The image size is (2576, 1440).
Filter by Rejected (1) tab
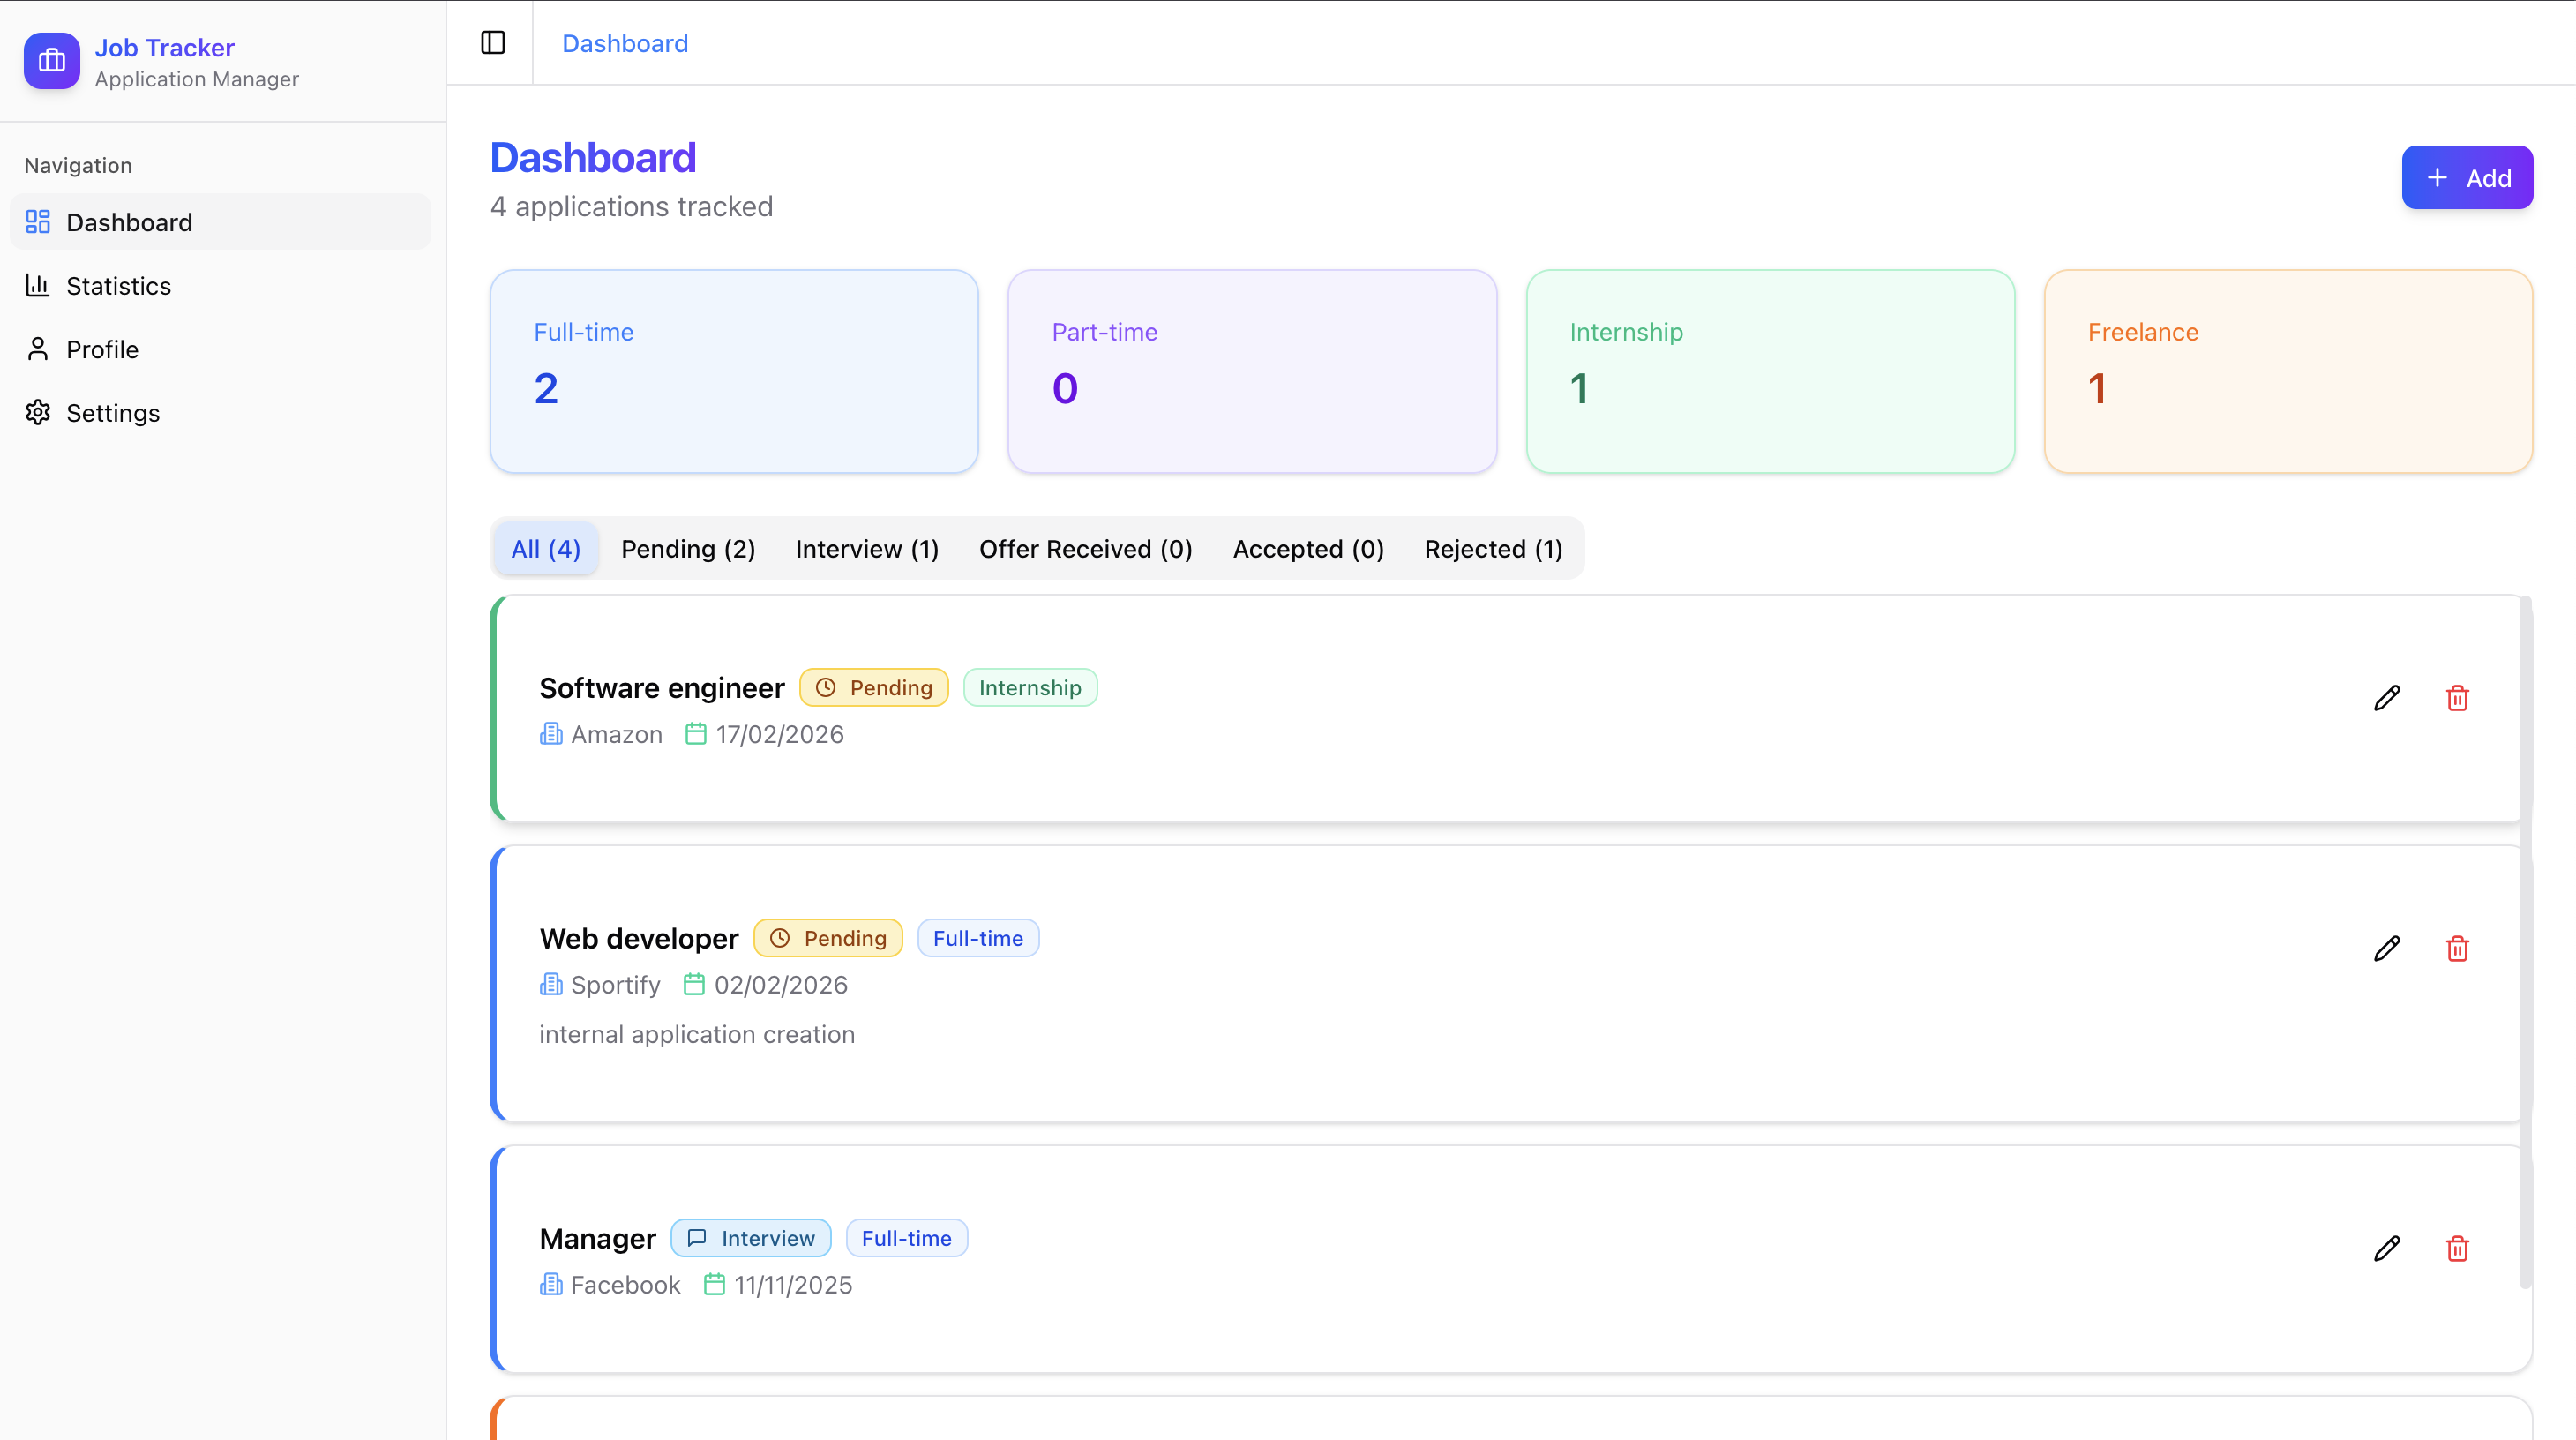(1493, 549)
